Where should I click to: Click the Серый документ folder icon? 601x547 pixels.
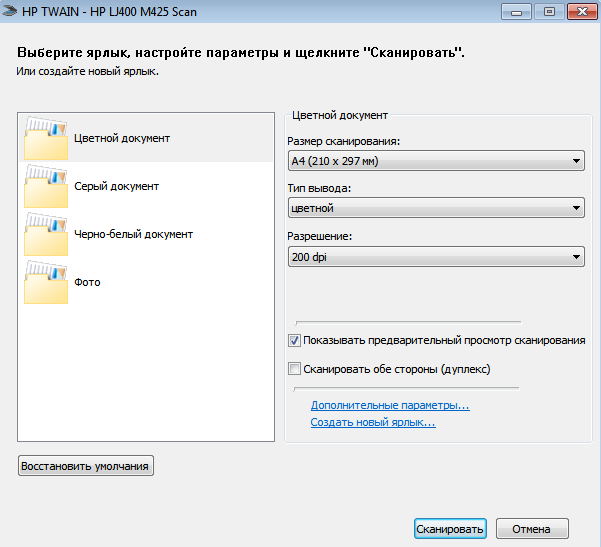point(45,186)
